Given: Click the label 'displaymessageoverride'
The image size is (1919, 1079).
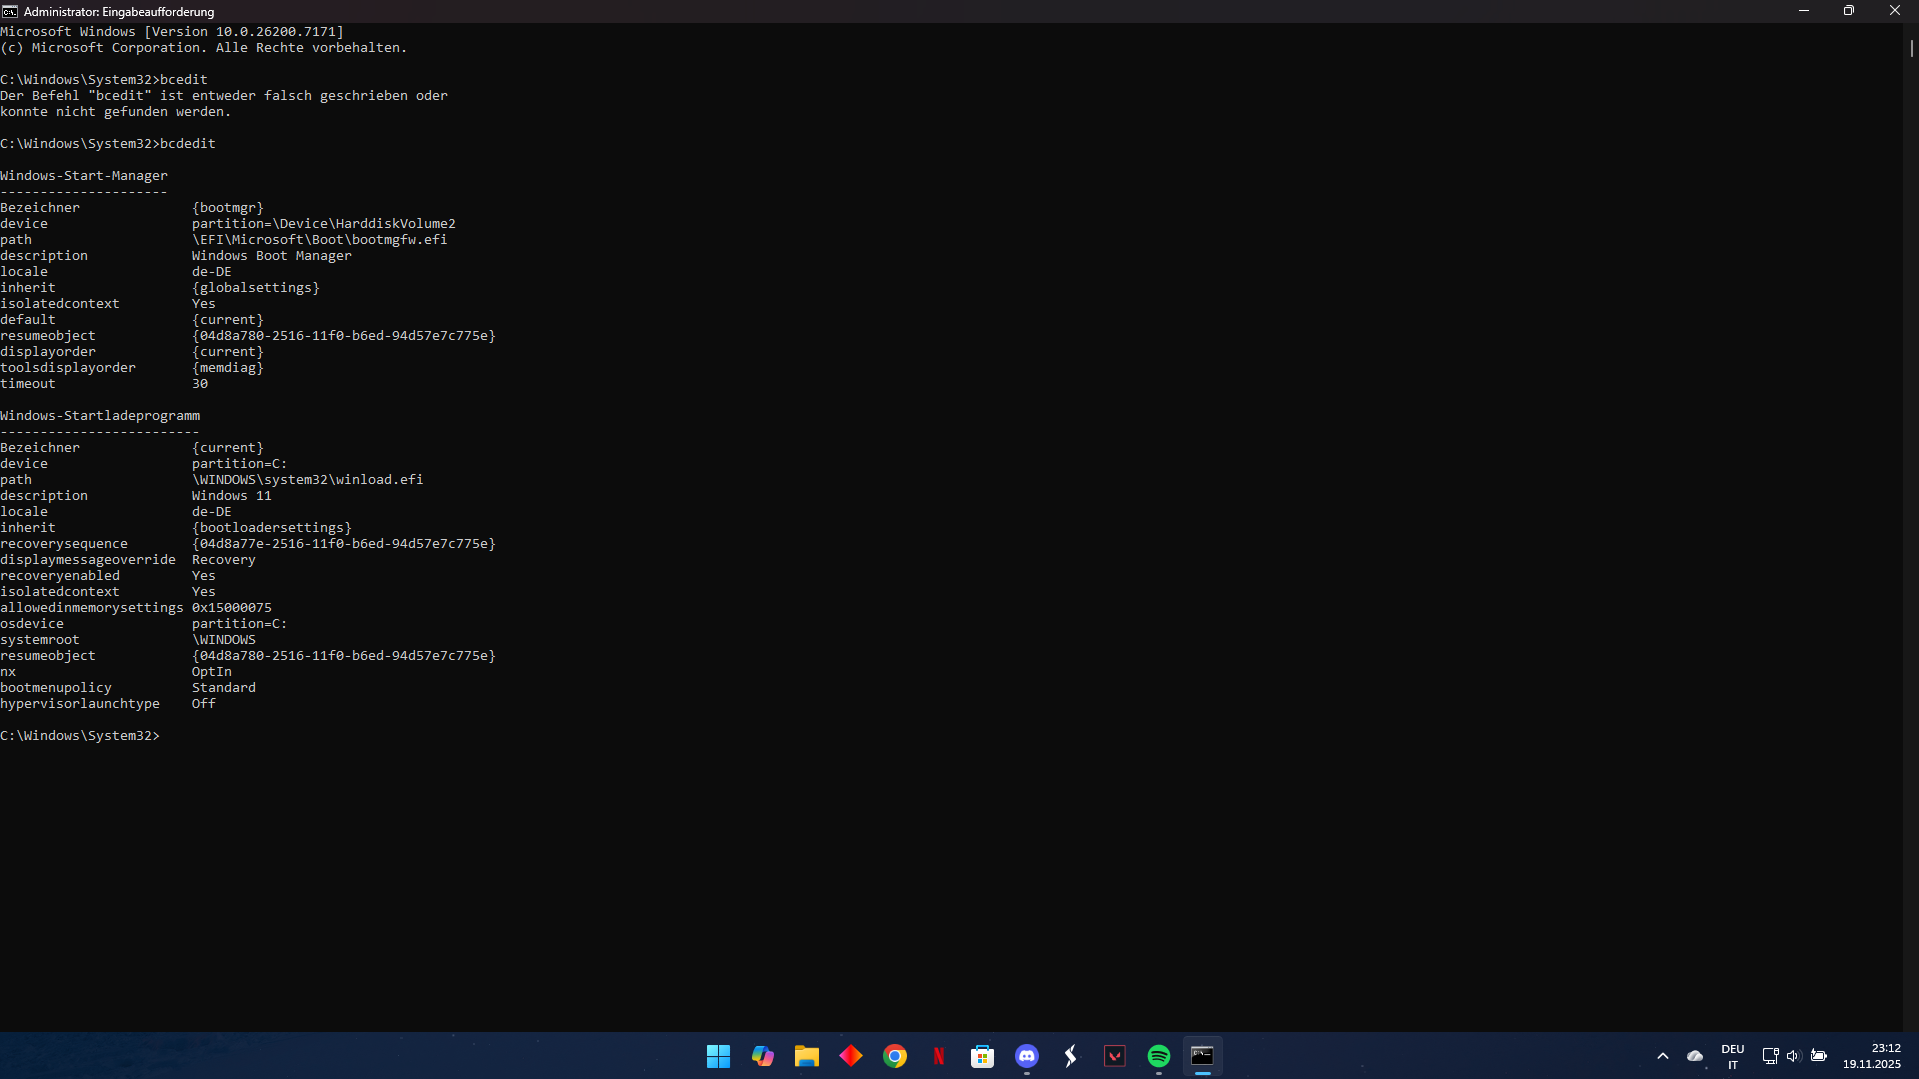Looking at the screenshot, I should pyautogui.click(x=88, y=560).
